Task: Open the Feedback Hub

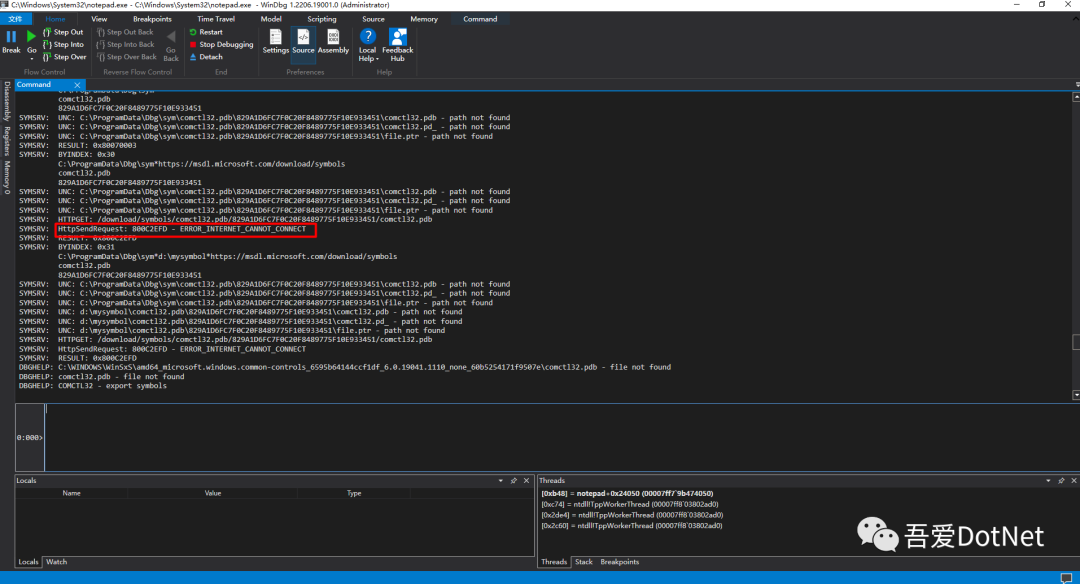Action: tap(397, 45)
